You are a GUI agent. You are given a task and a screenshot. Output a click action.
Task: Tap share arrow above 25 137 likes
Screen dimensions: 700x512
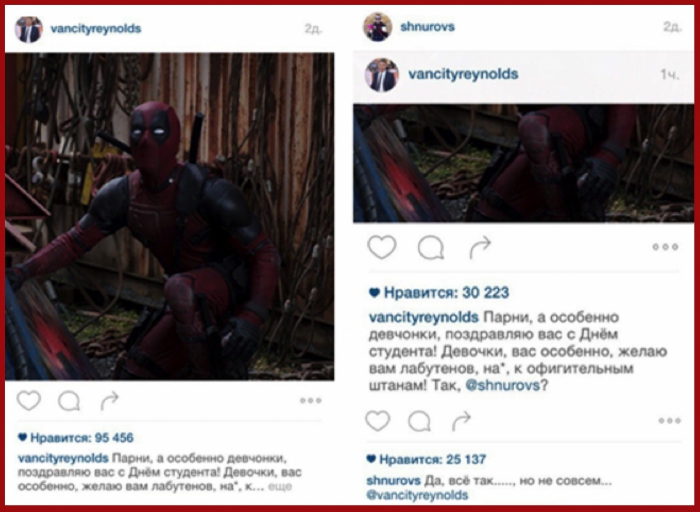click(461, 421)
